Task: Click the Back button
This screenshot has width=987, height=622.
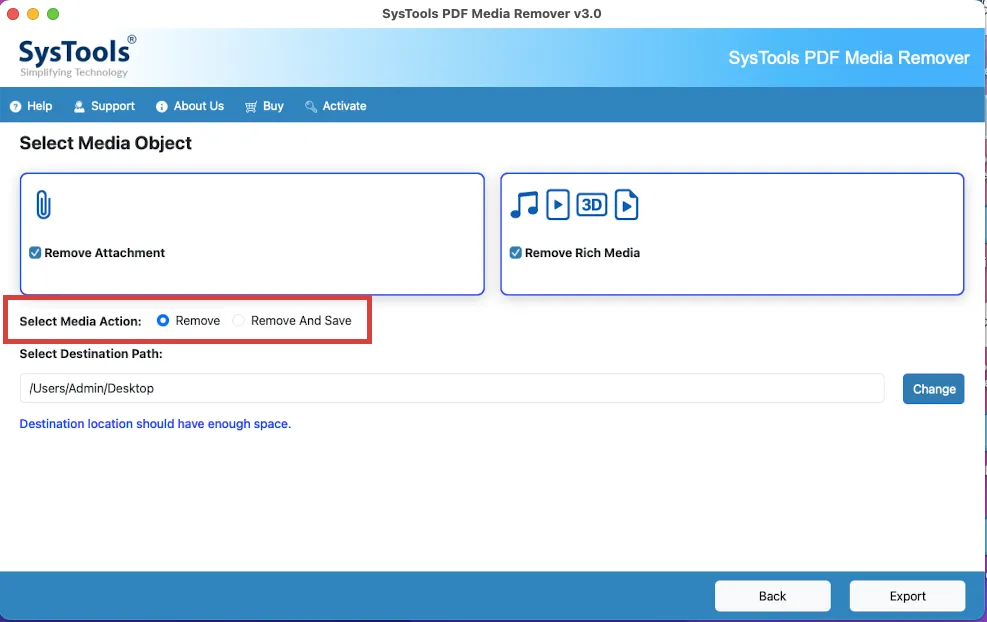Action: click(772, 596)
